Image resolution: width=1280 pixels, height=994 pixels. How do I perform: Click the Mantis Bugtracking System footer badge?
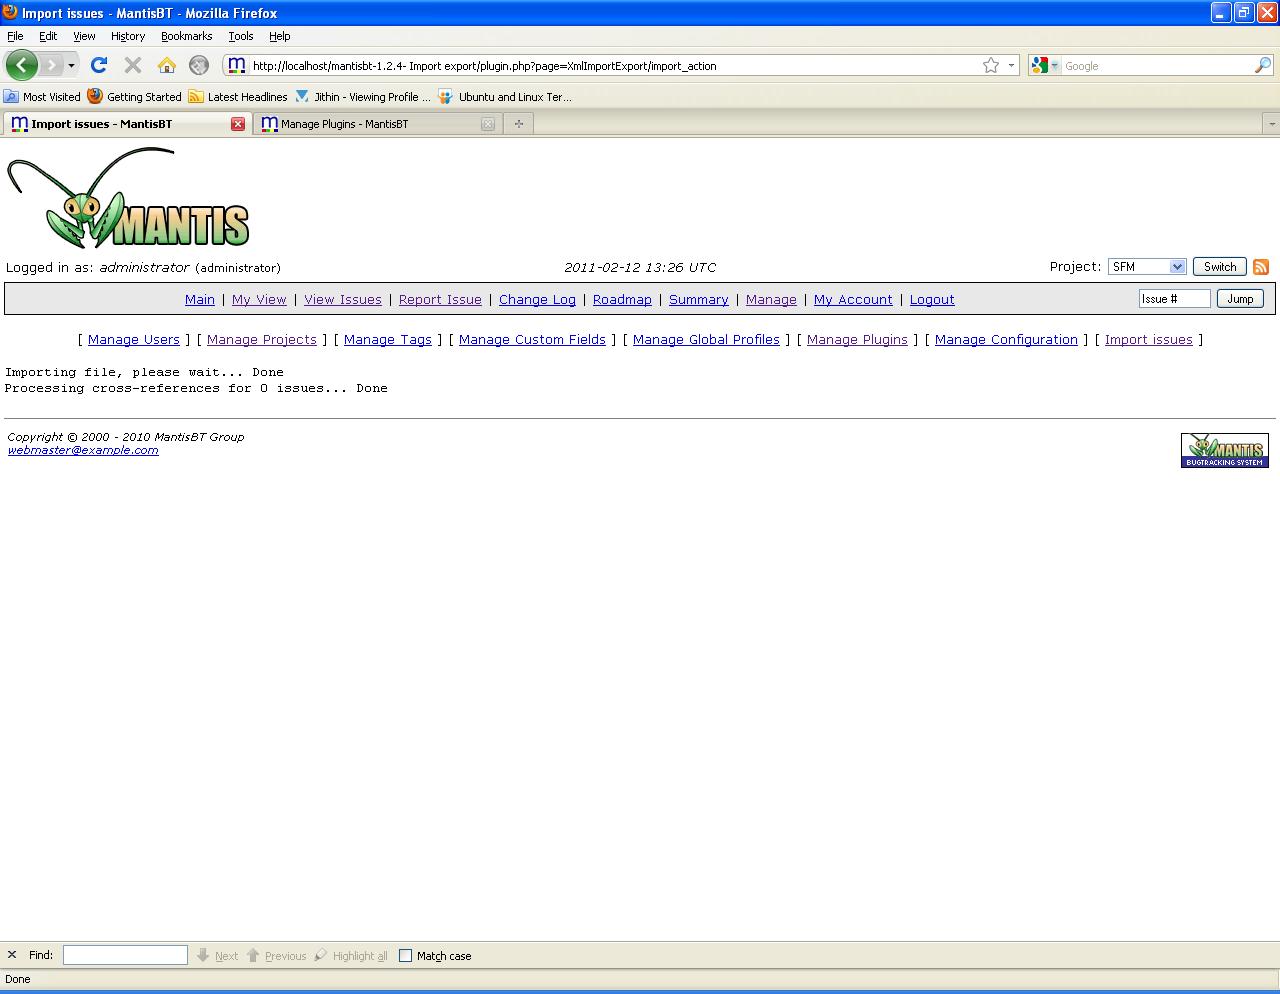click(x=1224, y=450)
